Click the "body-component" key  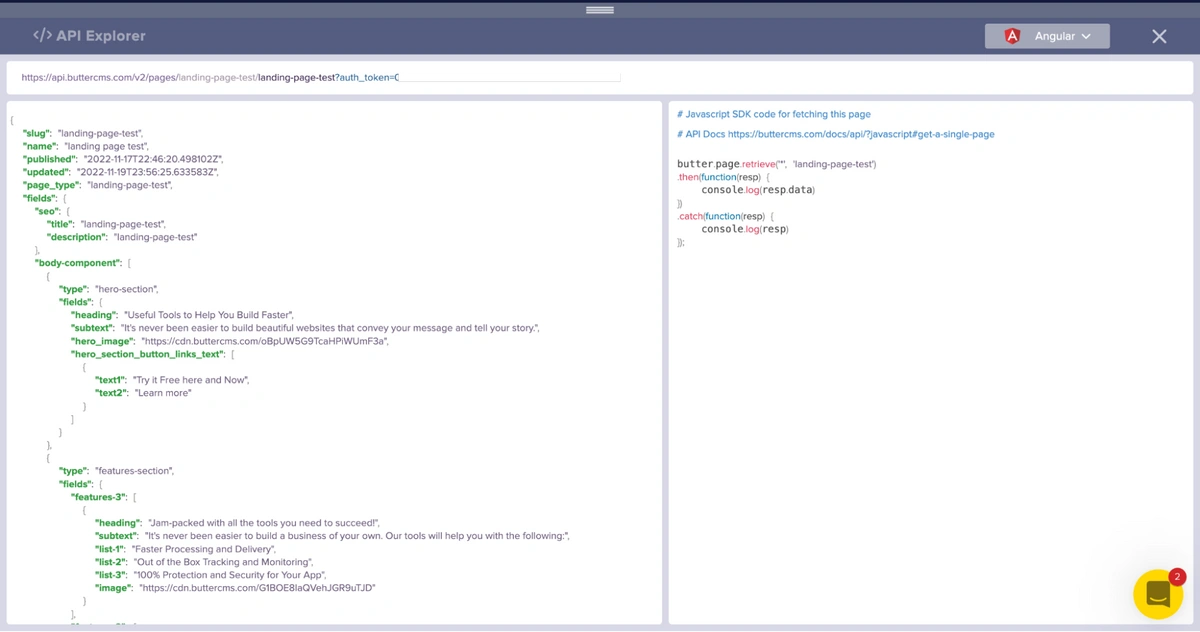click(x=79, y=263)
